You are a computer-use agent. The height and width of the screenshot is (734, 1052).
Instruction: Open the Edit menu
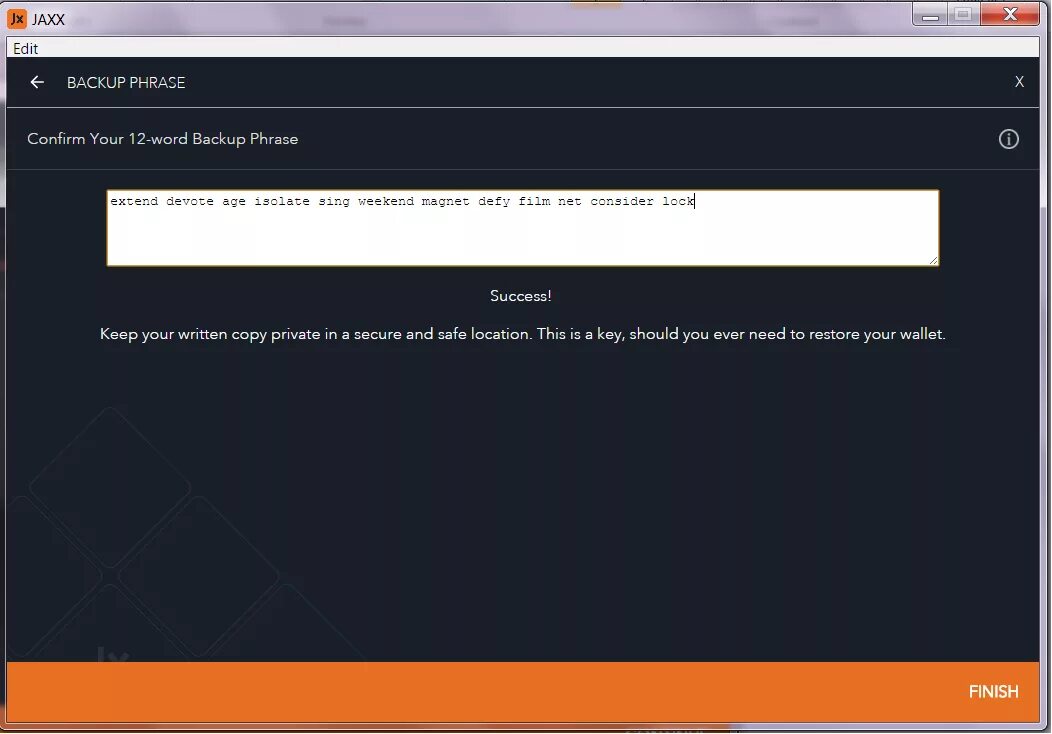pos(25,48)
